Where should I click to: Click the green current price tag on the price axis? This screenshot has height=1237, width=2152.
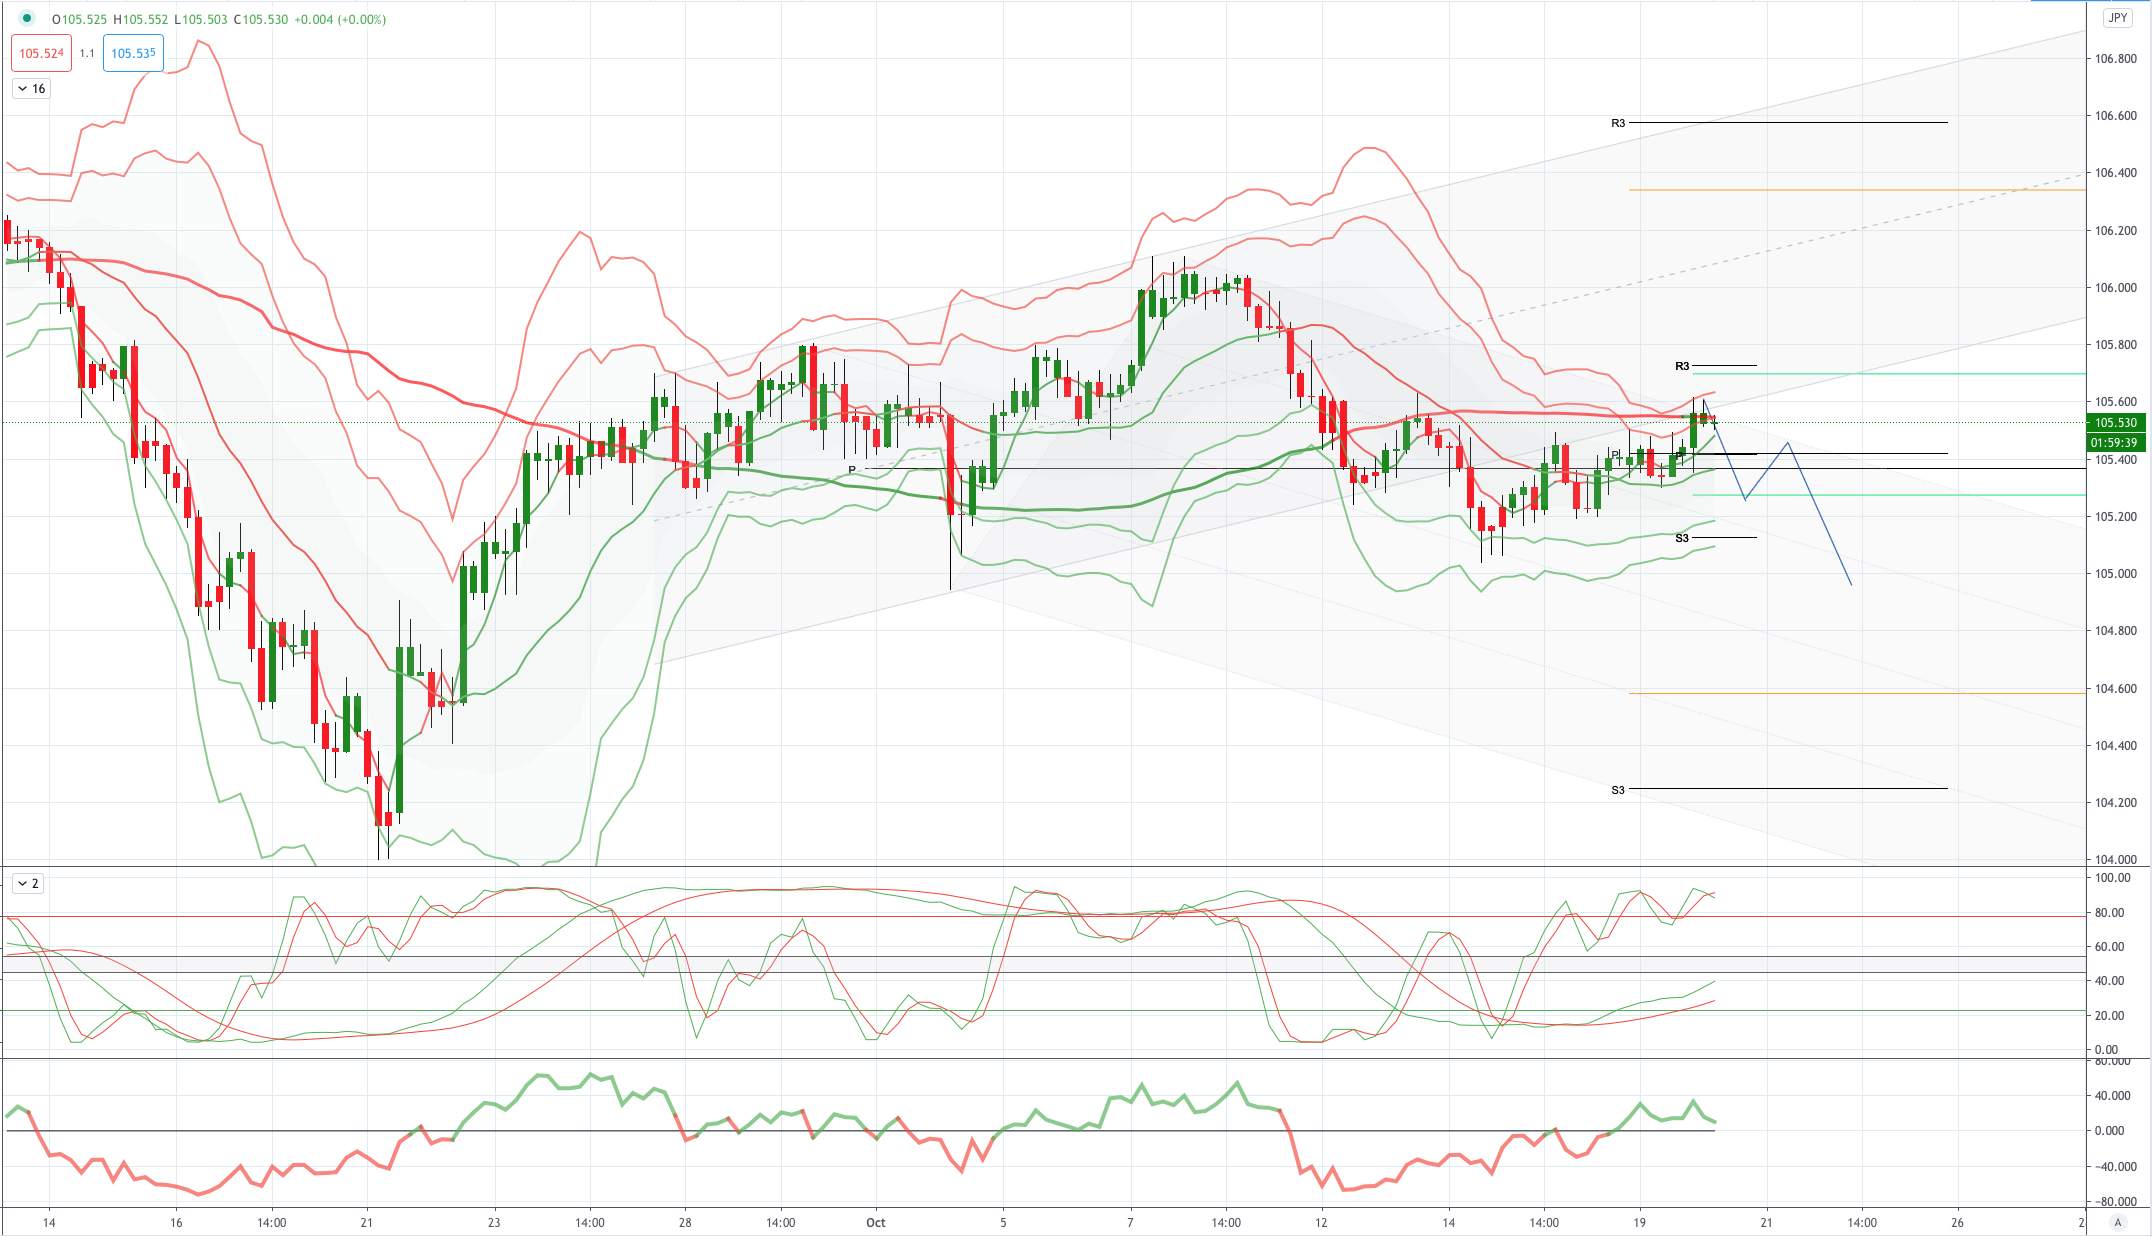tap(2115, 423)
